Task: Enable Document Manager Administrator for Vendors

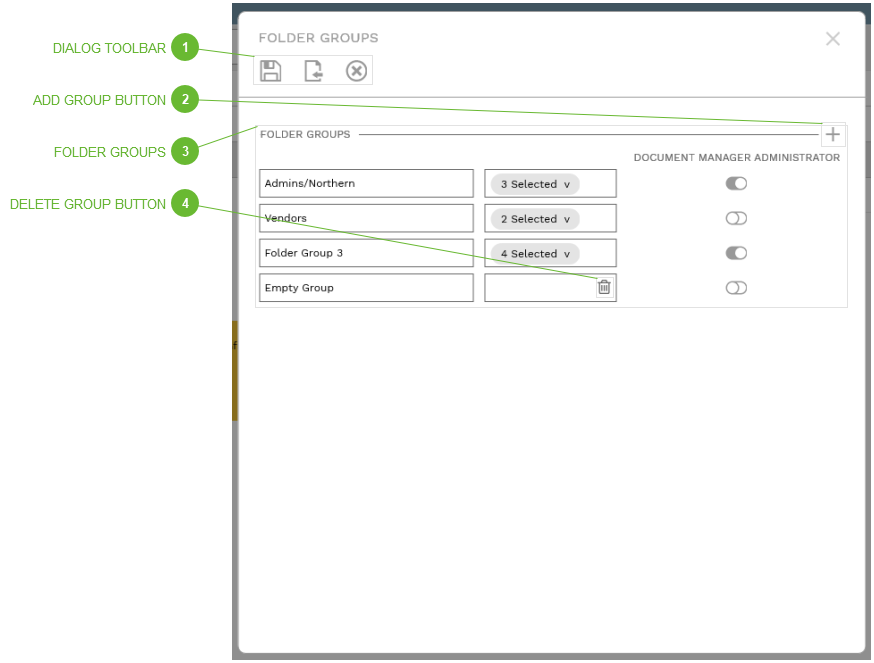Action: pos(736,218)
